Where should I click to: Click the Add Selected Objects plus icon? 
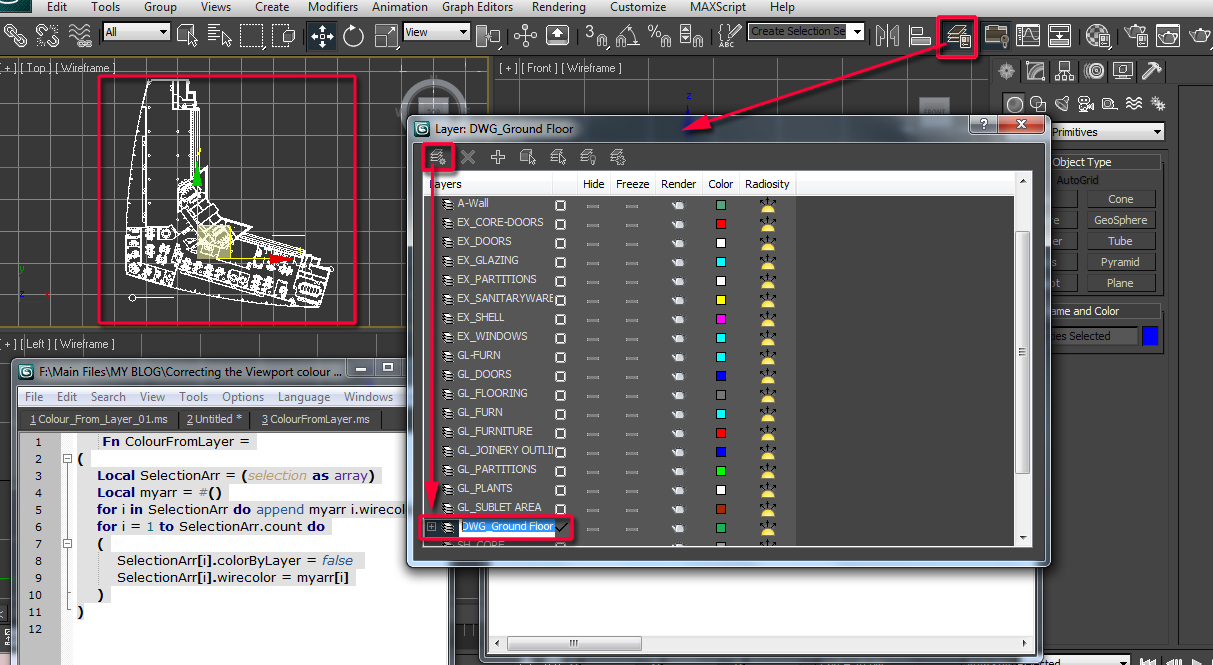497,157
